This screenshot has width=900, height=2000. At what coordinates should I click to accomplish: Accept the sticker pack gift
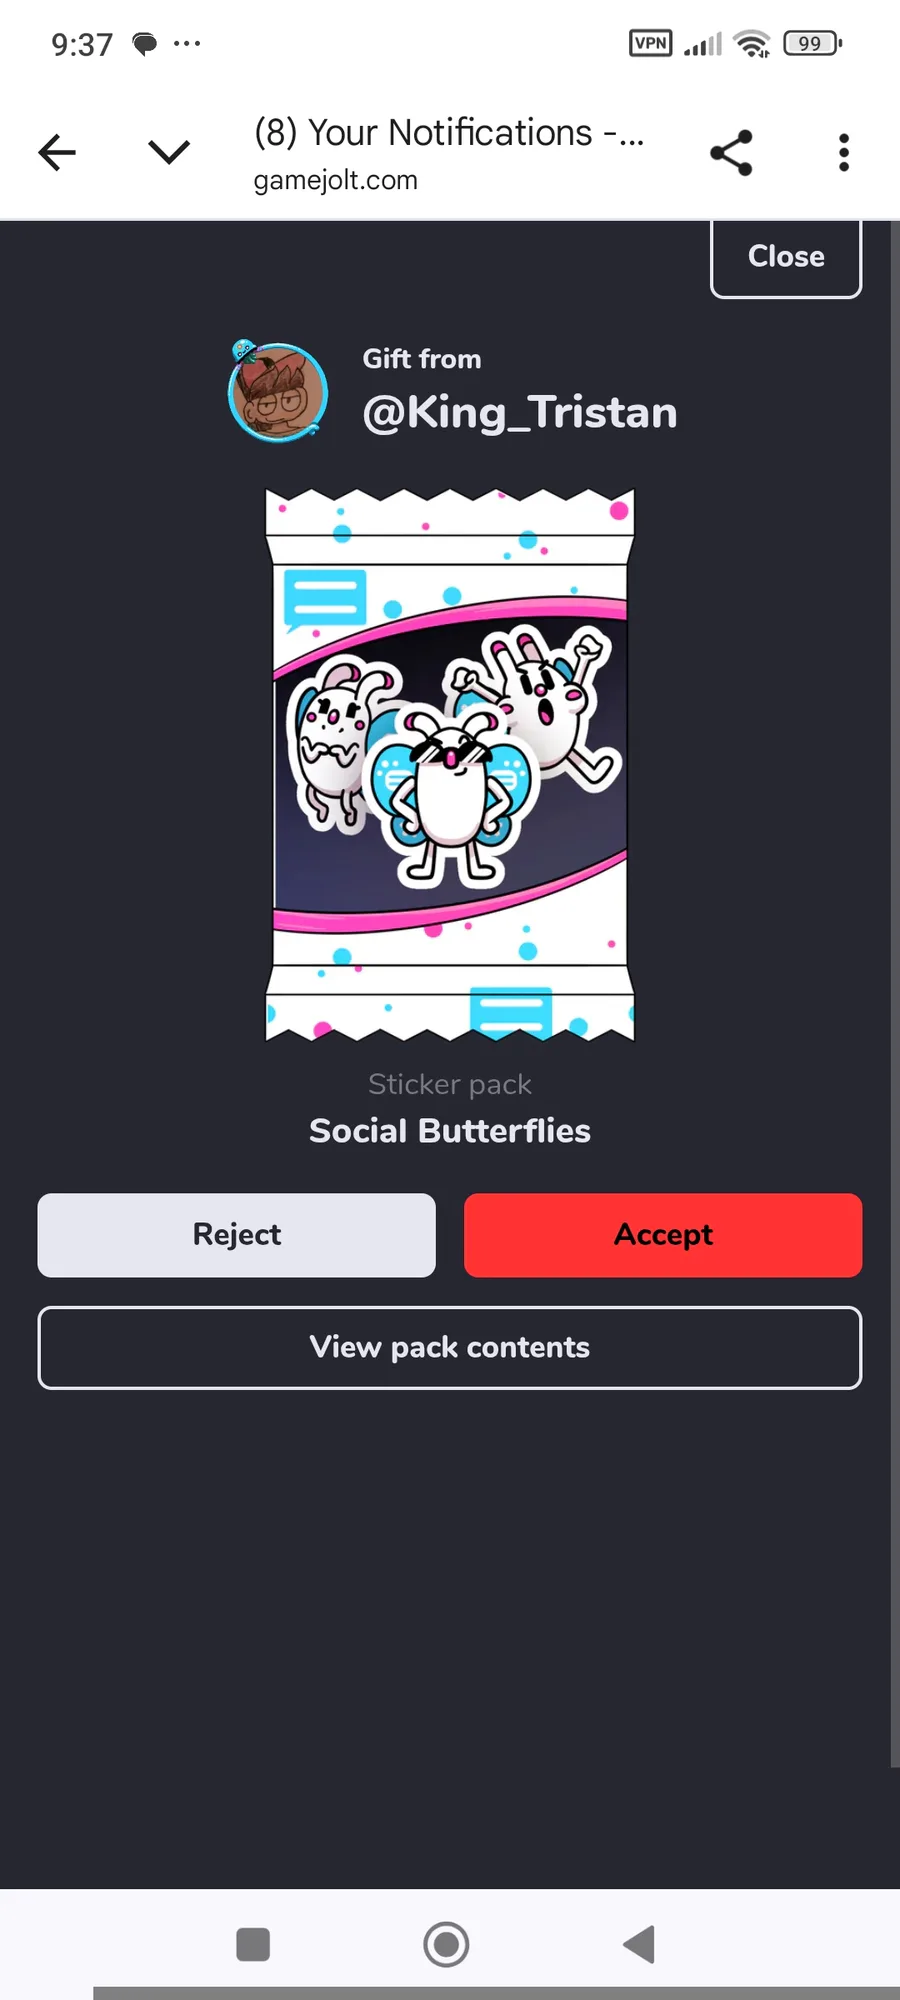pyautogui.click(x=663, y=1235)
